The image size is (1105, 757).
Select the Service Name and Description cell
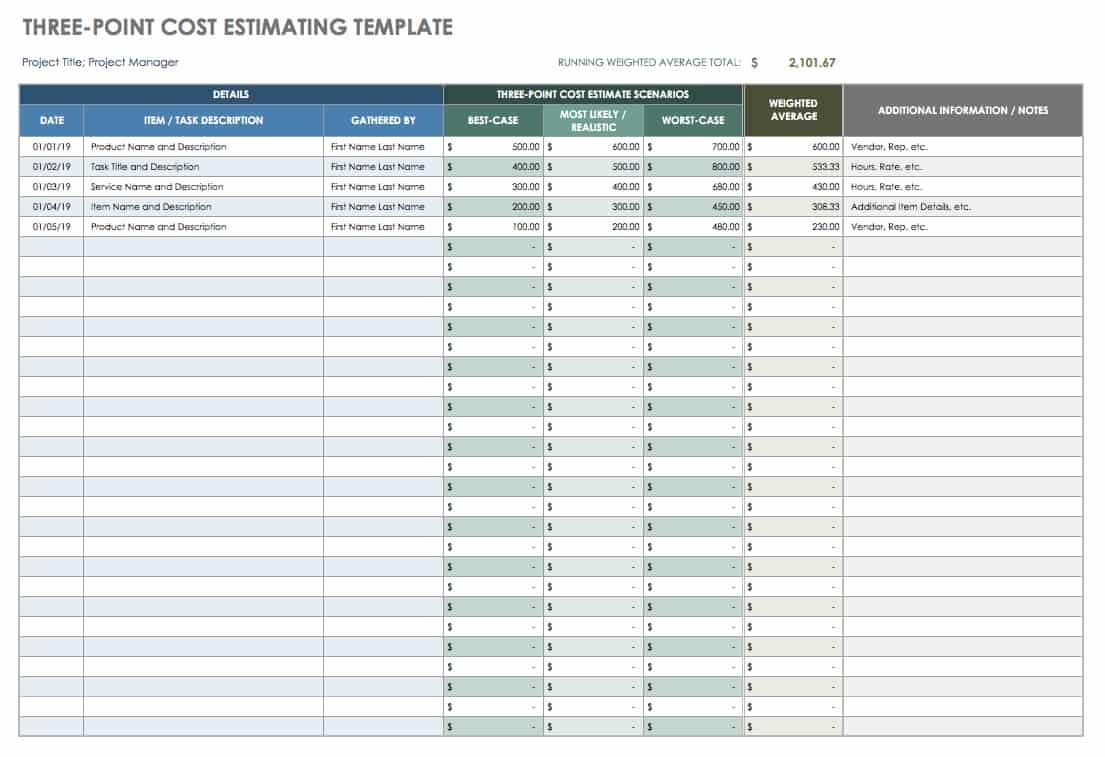153,186
